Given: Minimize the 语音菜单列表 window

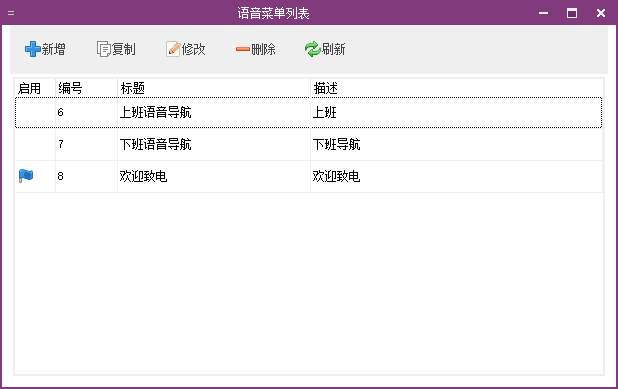Looking at the screenshot, I should coord(544,13).
